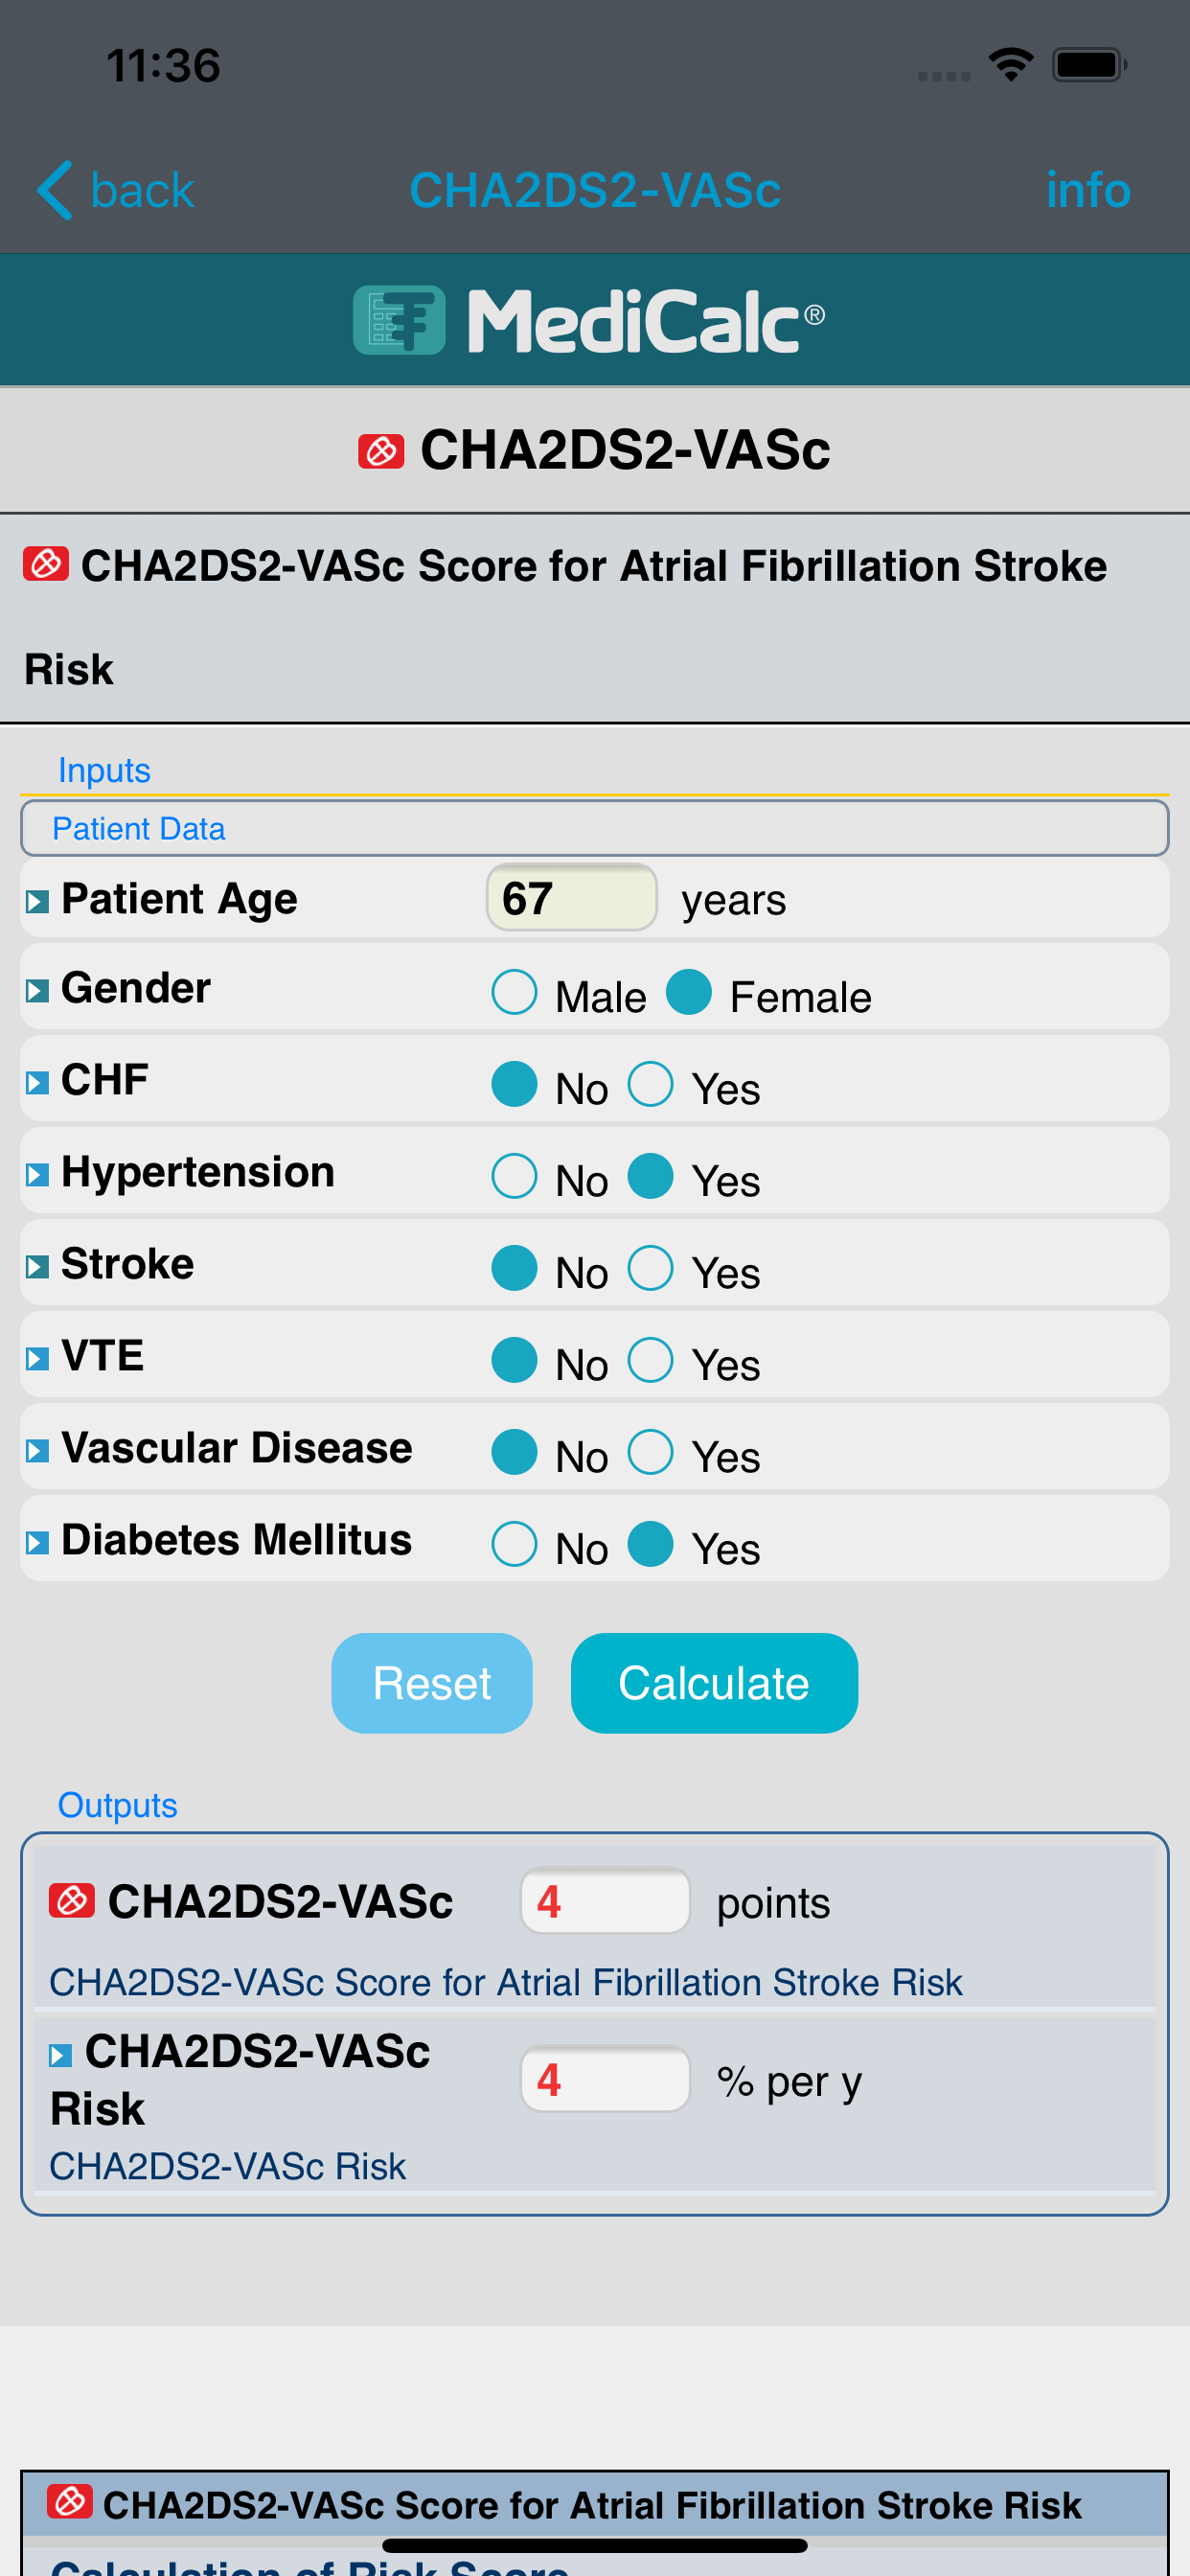Click the Wi-Fi status icon
Viewport: 1190px width, 2576px height.
click(x=1010, y=66)
